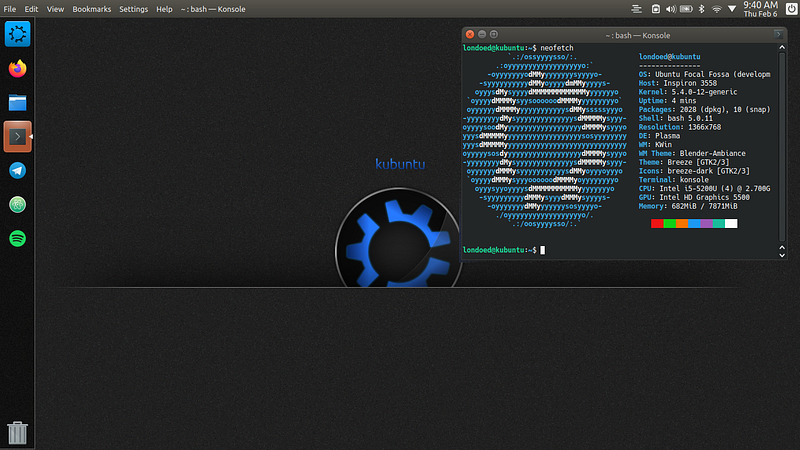Click the 'GPU: Intel HD Graphics 5500' line
The height and width of the screenshot is (450, 800).
[x=694, y=197]
